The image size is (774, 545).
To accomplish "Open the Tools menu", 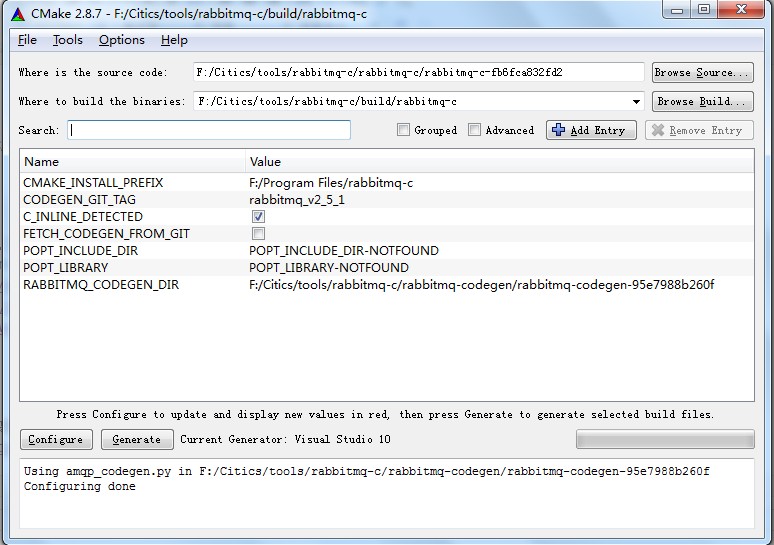I will coord(68,40).
